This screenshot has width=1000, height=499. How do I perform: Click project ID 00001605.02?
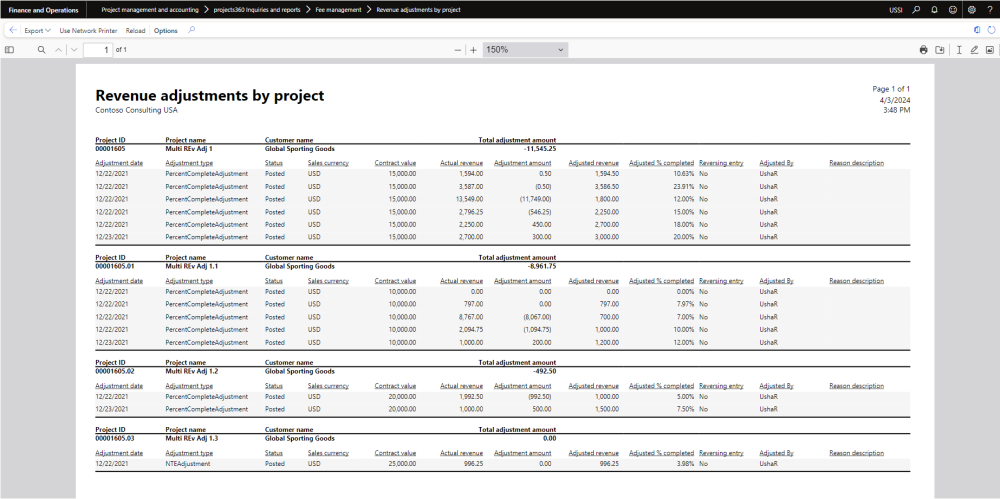click(115, 371)
